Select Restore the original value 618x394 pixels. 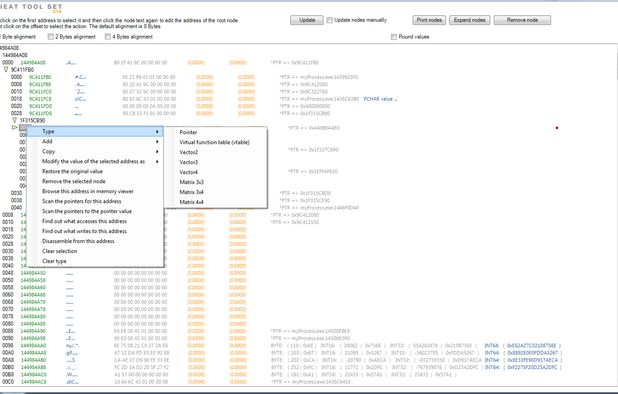point(95,171)
